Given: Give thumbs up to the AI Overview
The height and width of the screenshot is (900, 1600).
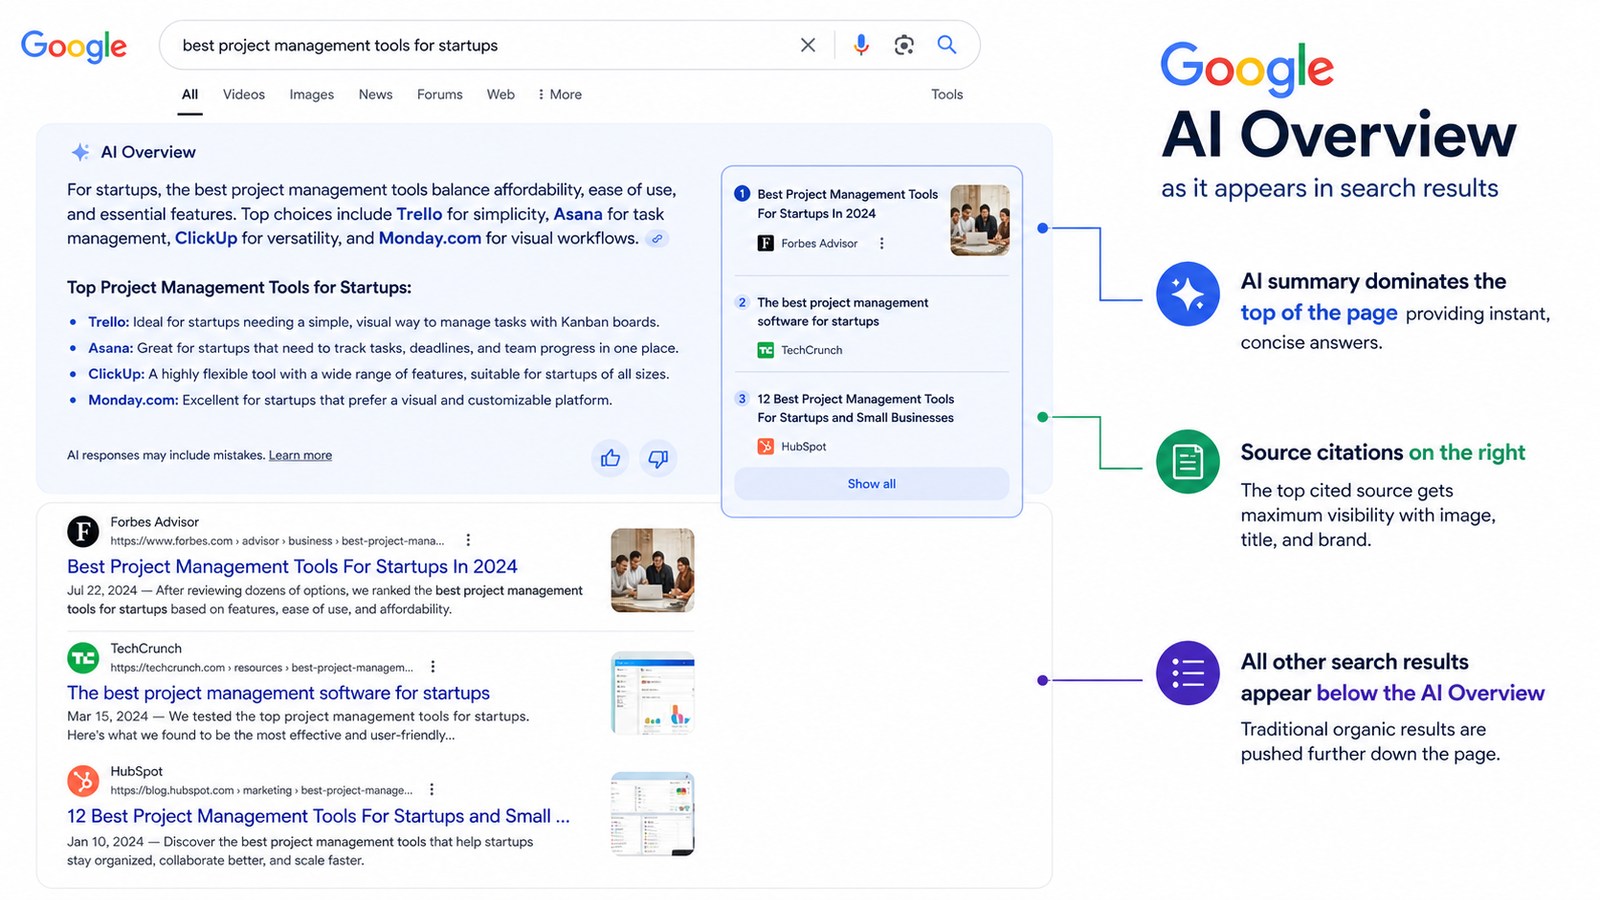Looking at the screenshot, I should (610, 458).
